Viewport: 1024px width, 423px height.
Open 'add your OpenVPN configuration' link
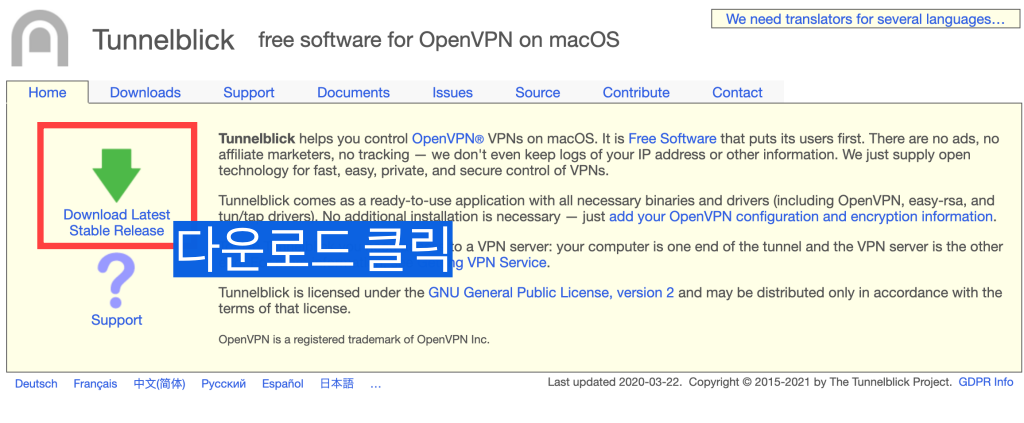pyautogui.click(x=801, y=216)
